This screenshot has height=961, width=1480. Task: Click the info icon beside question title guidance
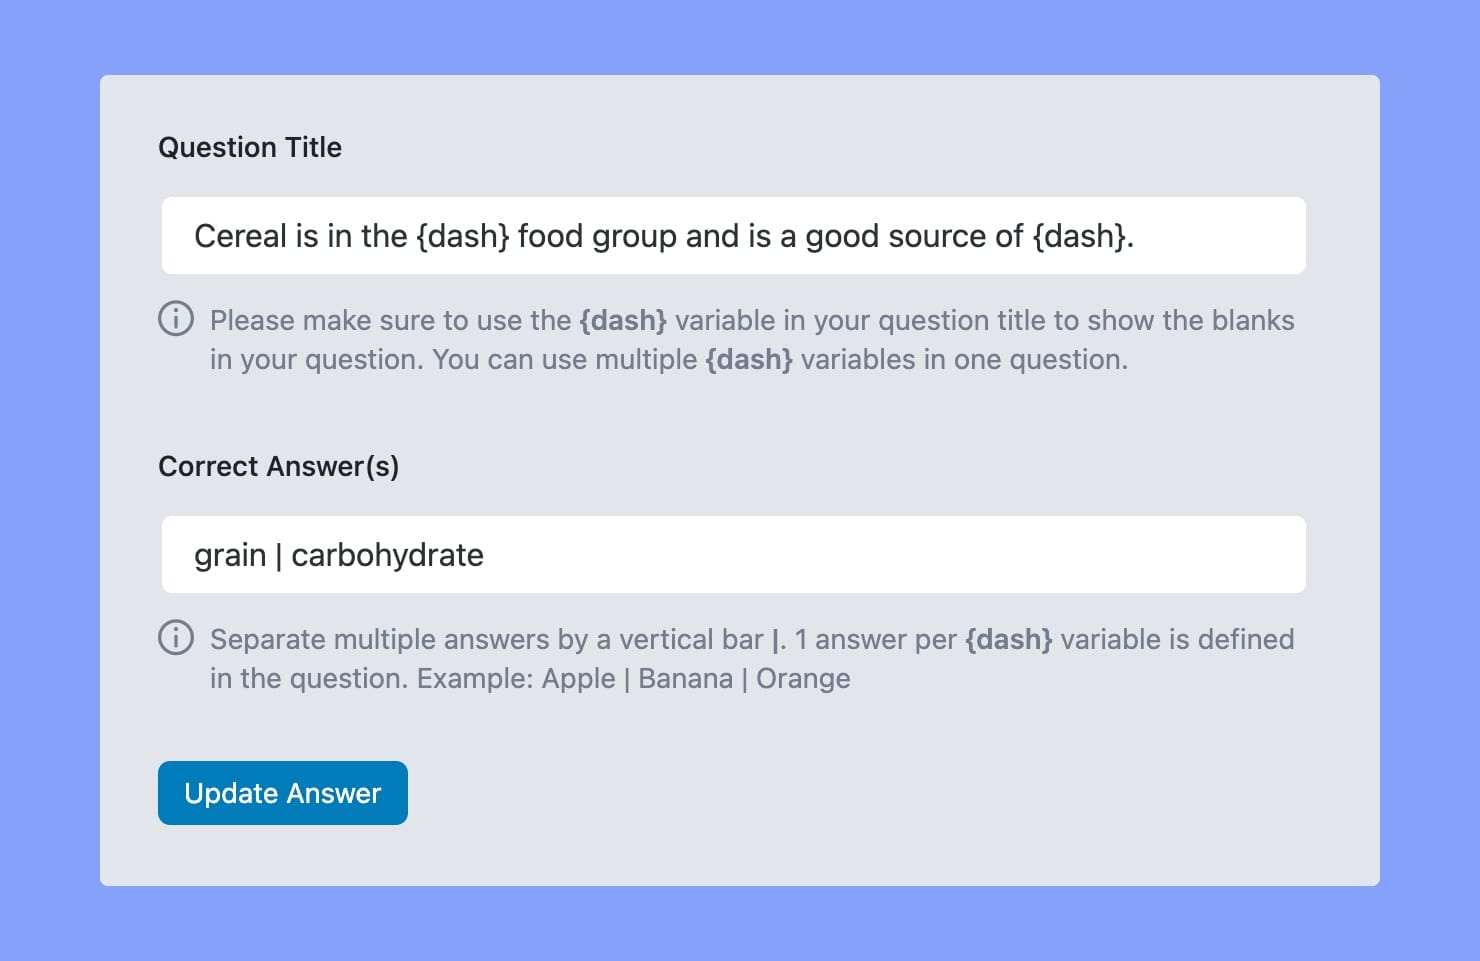click(175, 319)
